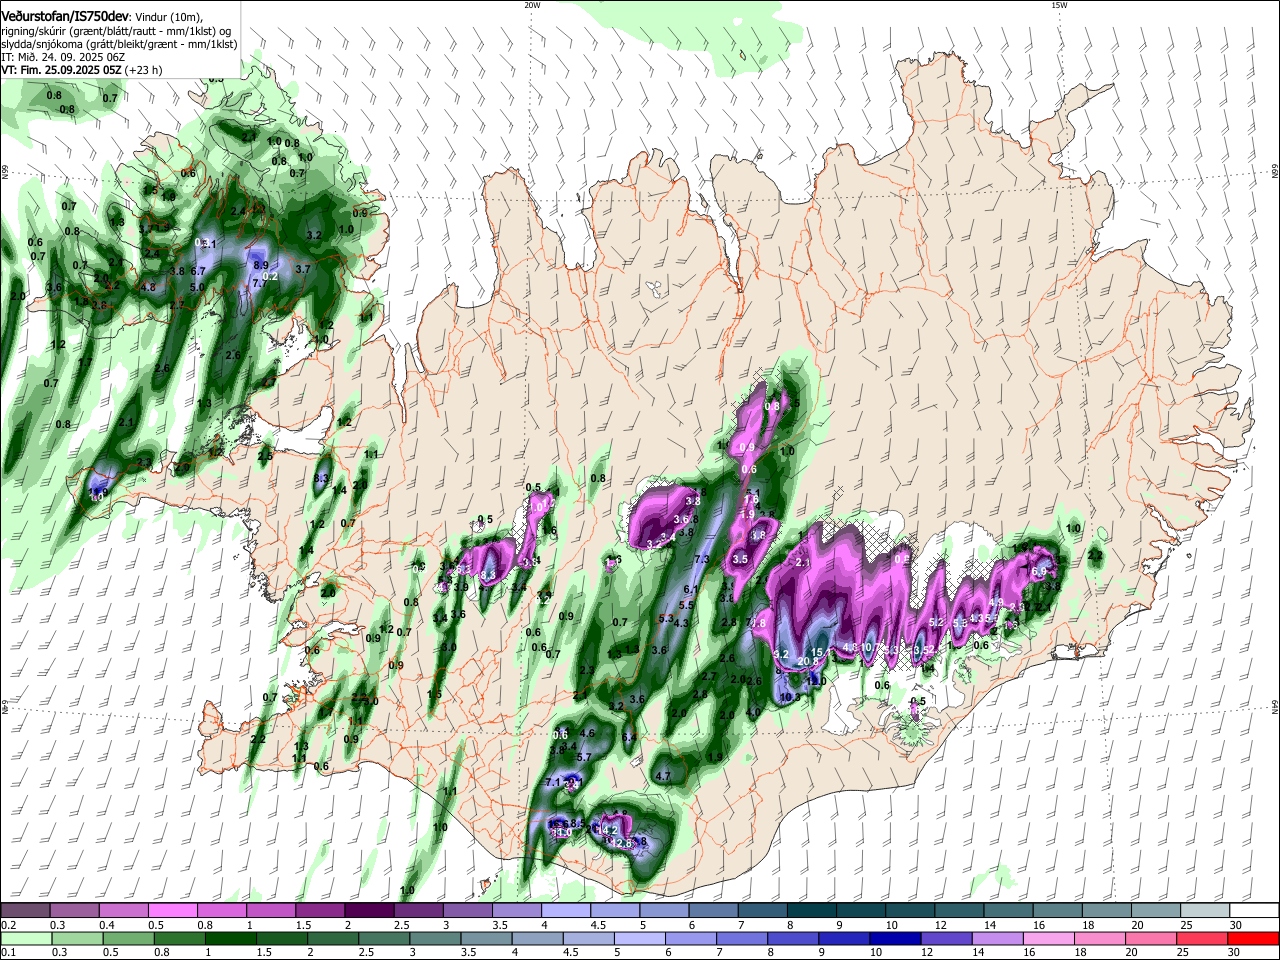Pick the white snow-scale swatch at 30
Viewport: 1280px width, 960px height.
[1255, 911]
